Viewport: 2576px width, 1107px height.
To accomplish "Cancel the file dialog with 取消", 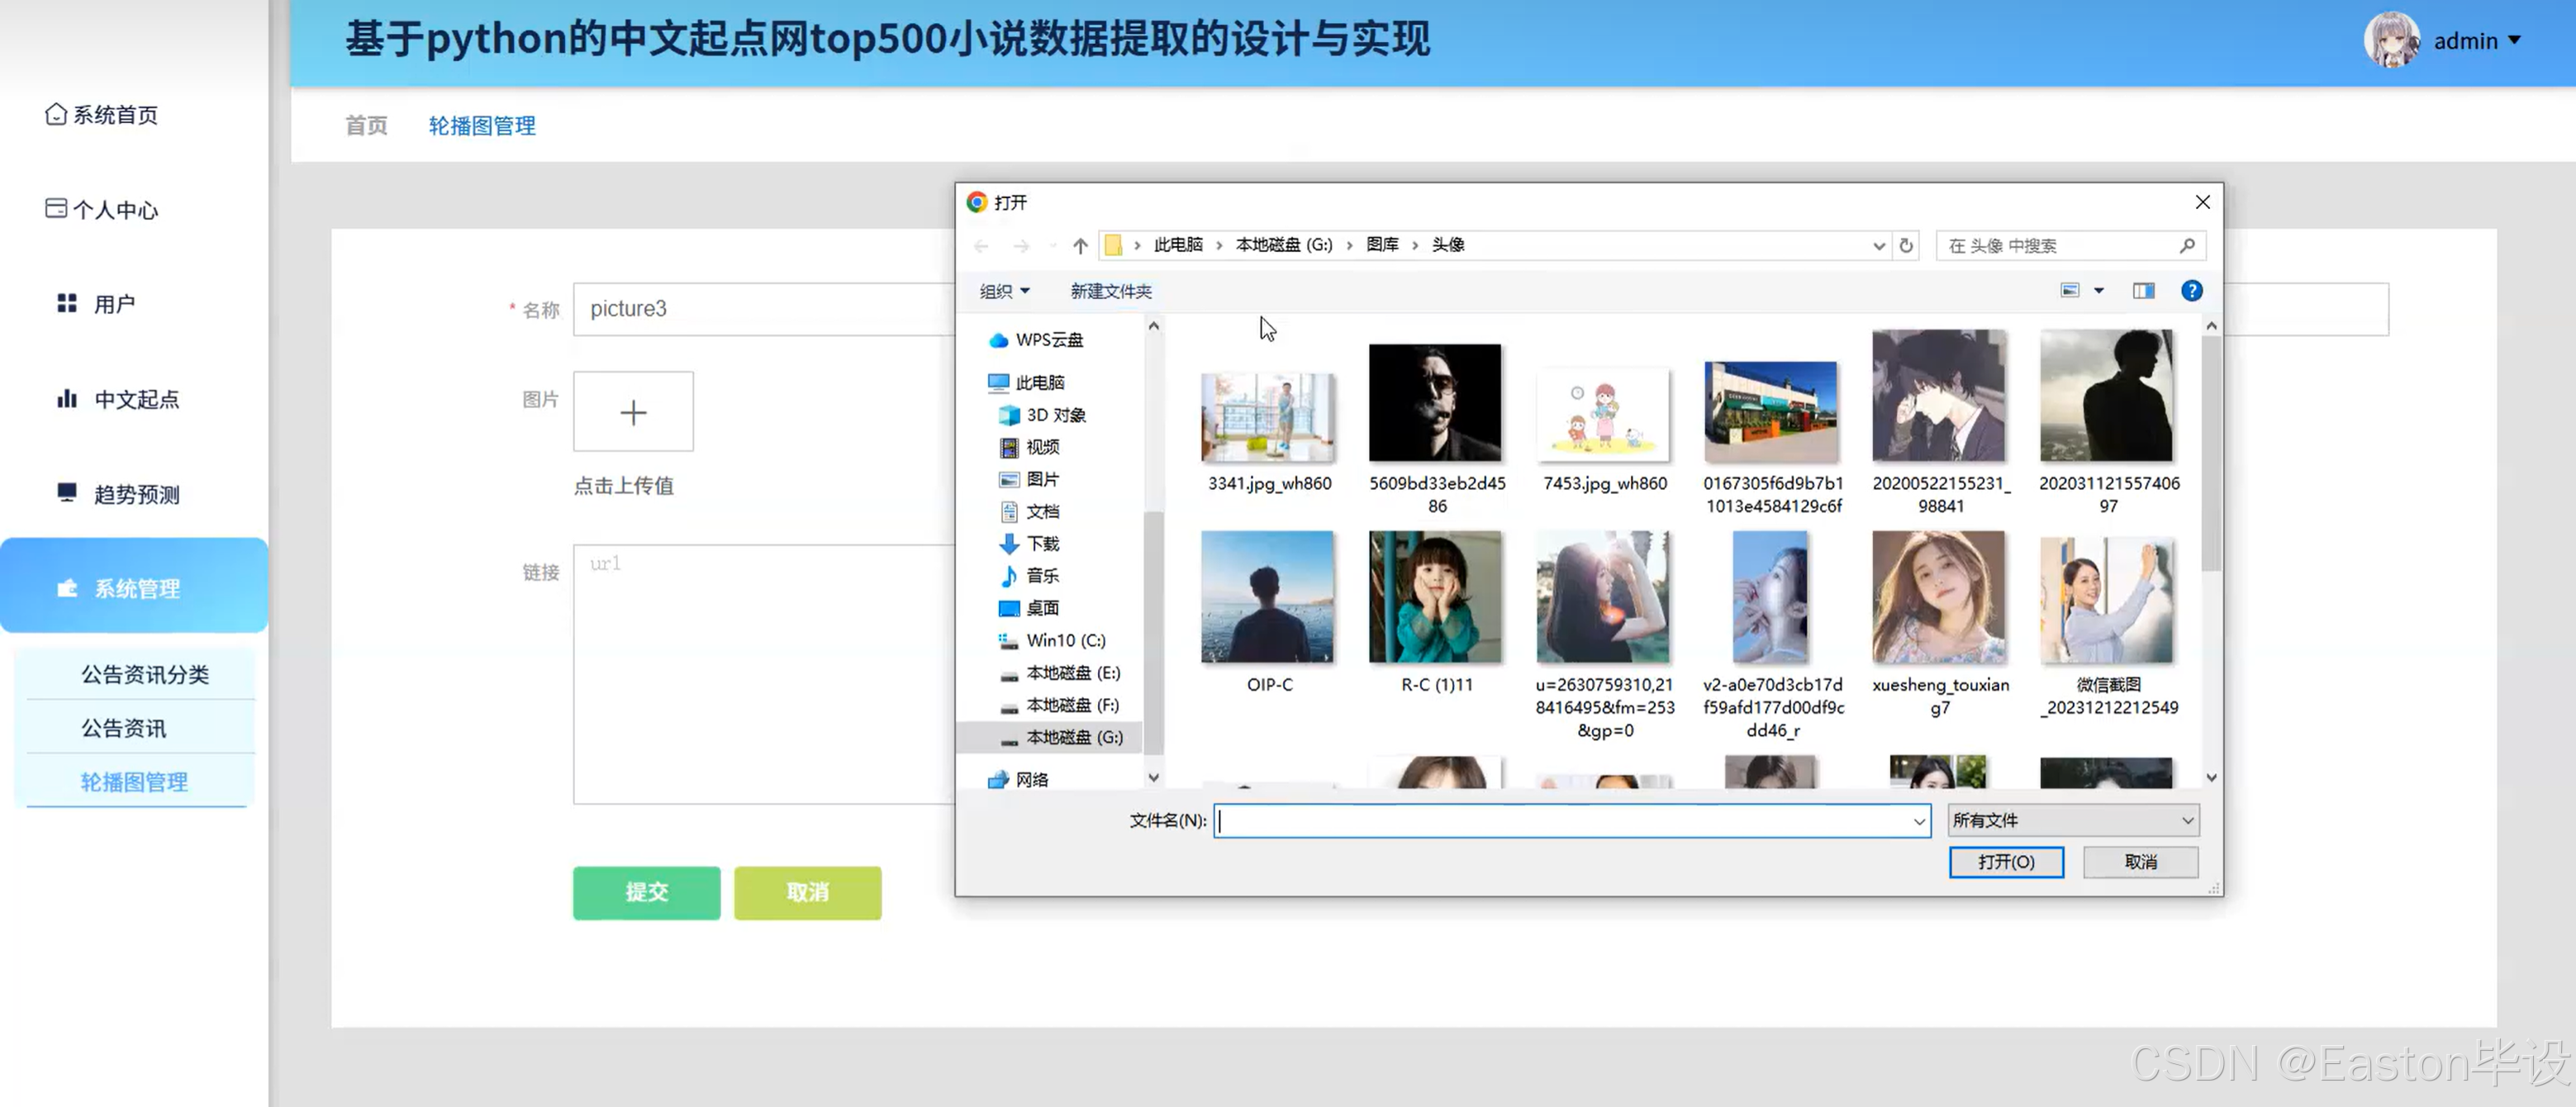I will pos(2140,862).
